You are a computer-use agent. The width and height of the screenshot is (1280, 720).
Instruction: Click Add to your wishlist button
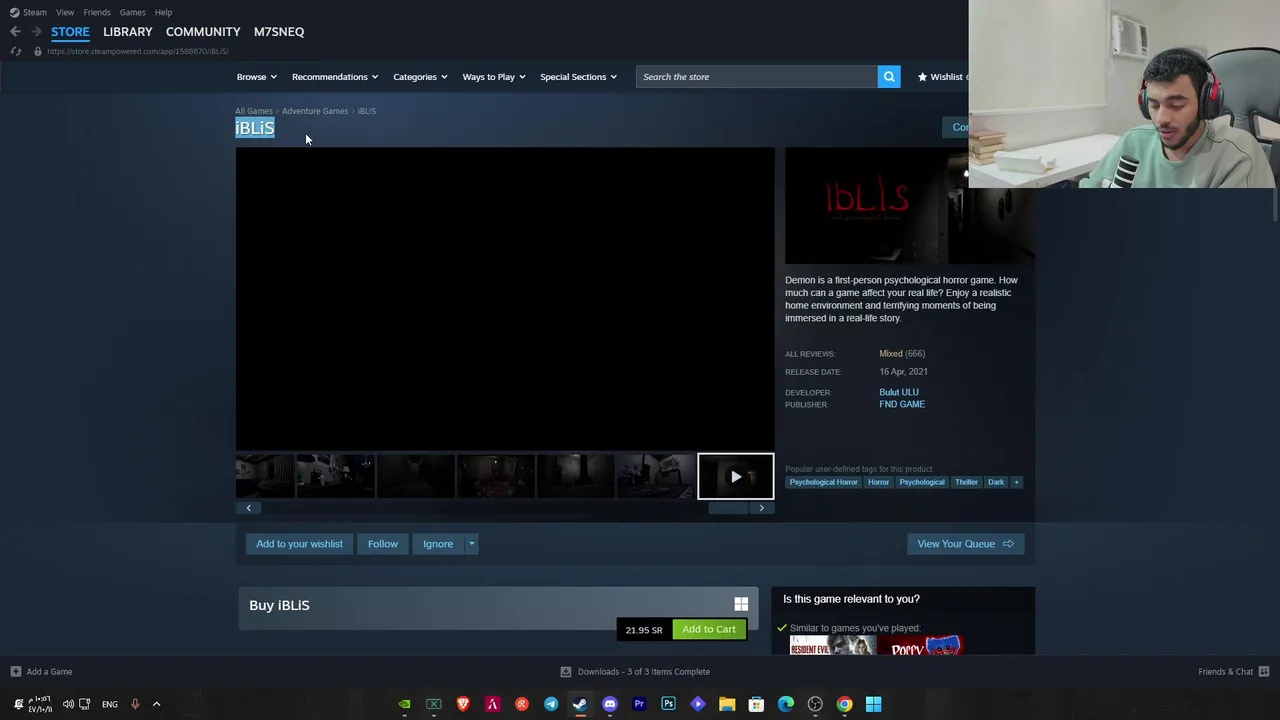tap(299, 544)
